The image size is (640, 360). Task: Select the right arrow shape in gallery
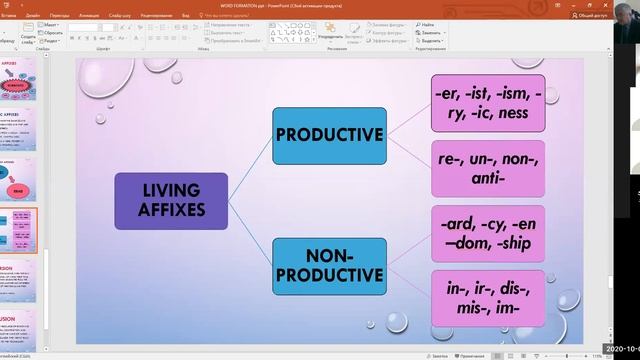[293, 32]
